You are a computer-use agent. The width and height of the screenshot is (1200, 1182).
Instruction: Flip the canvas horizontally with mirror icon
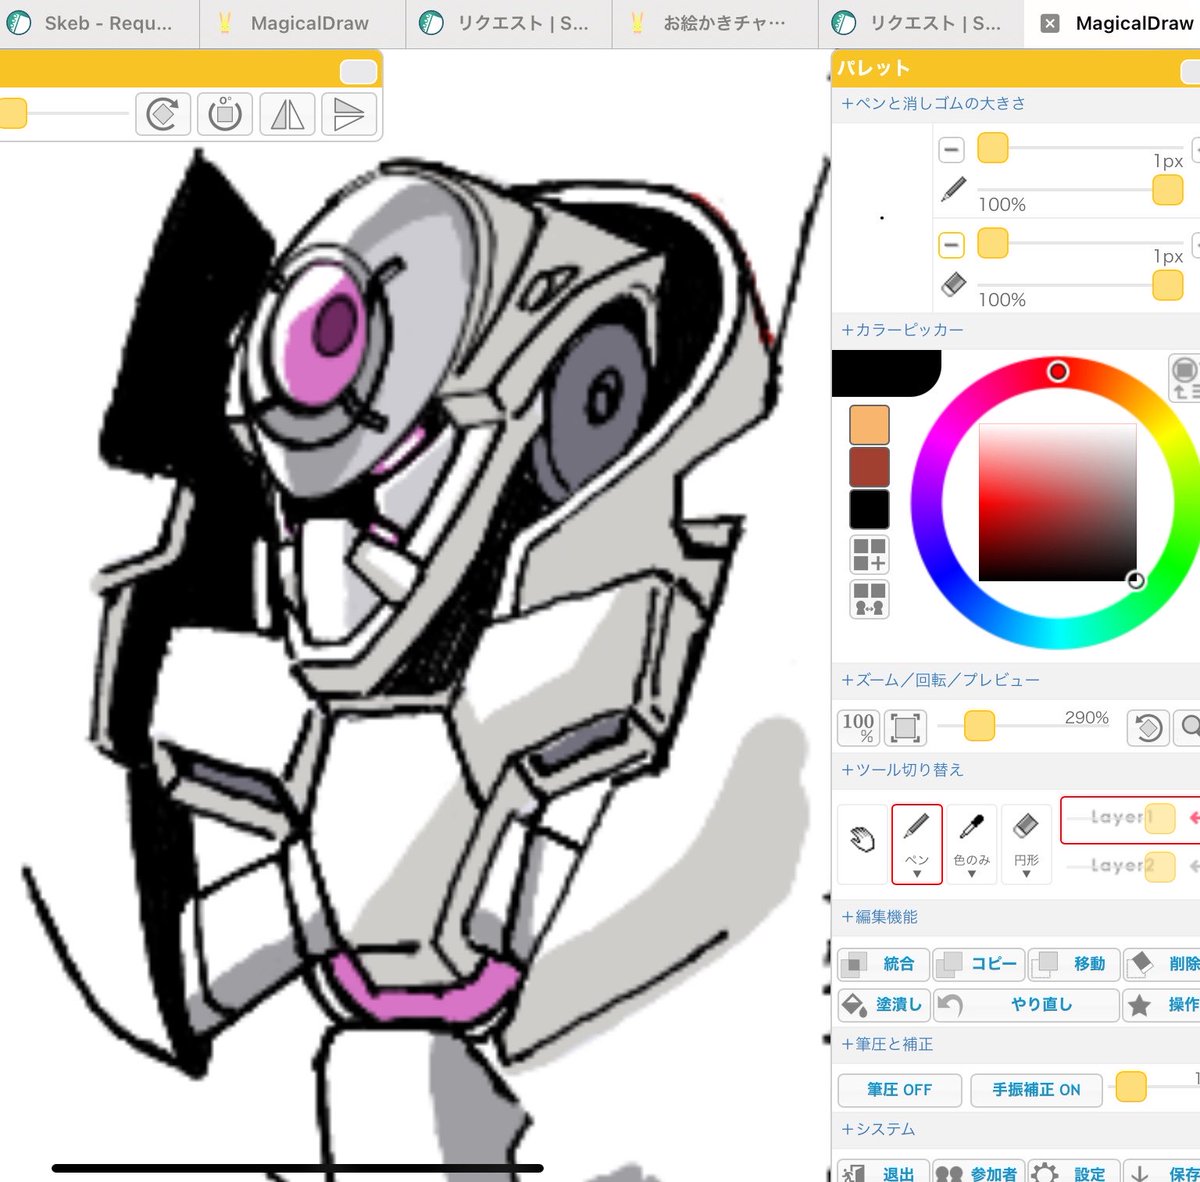click(288, 114)
